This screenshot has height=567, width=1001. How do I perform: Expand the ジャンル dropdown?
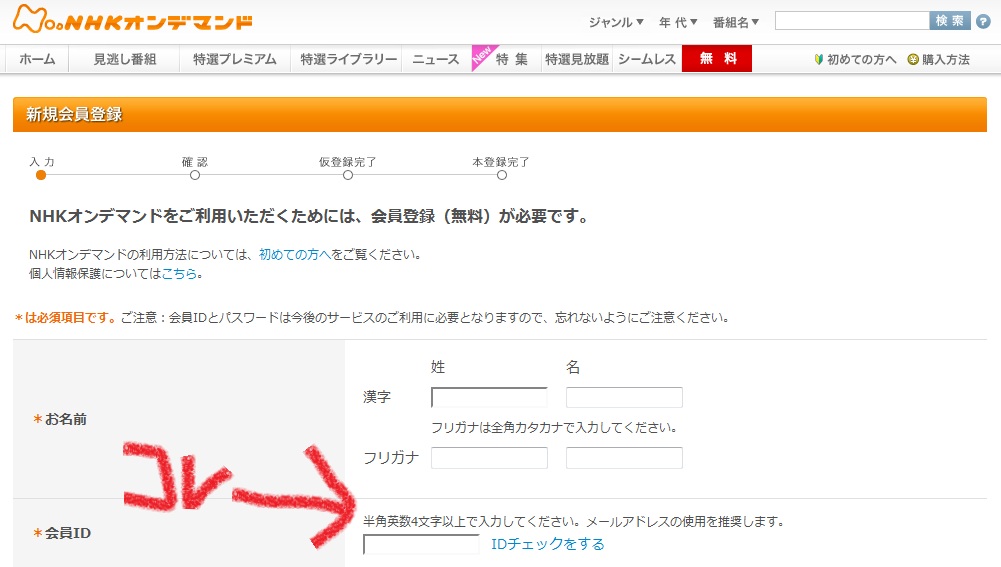click(x=616, y=22)
